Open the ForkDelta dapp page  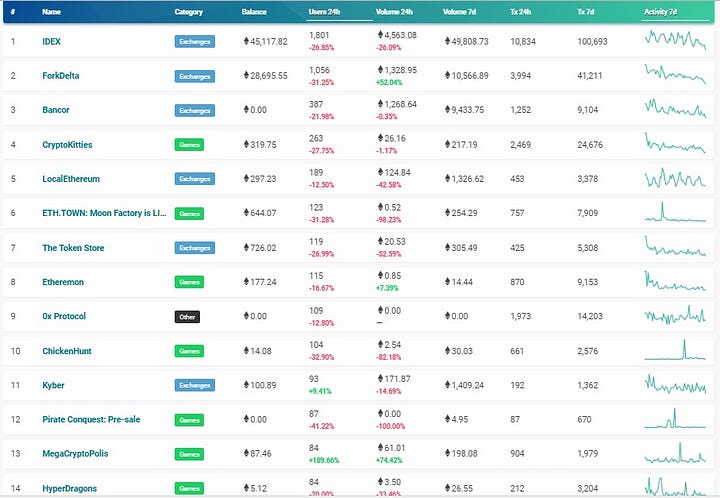click(61, 76)
